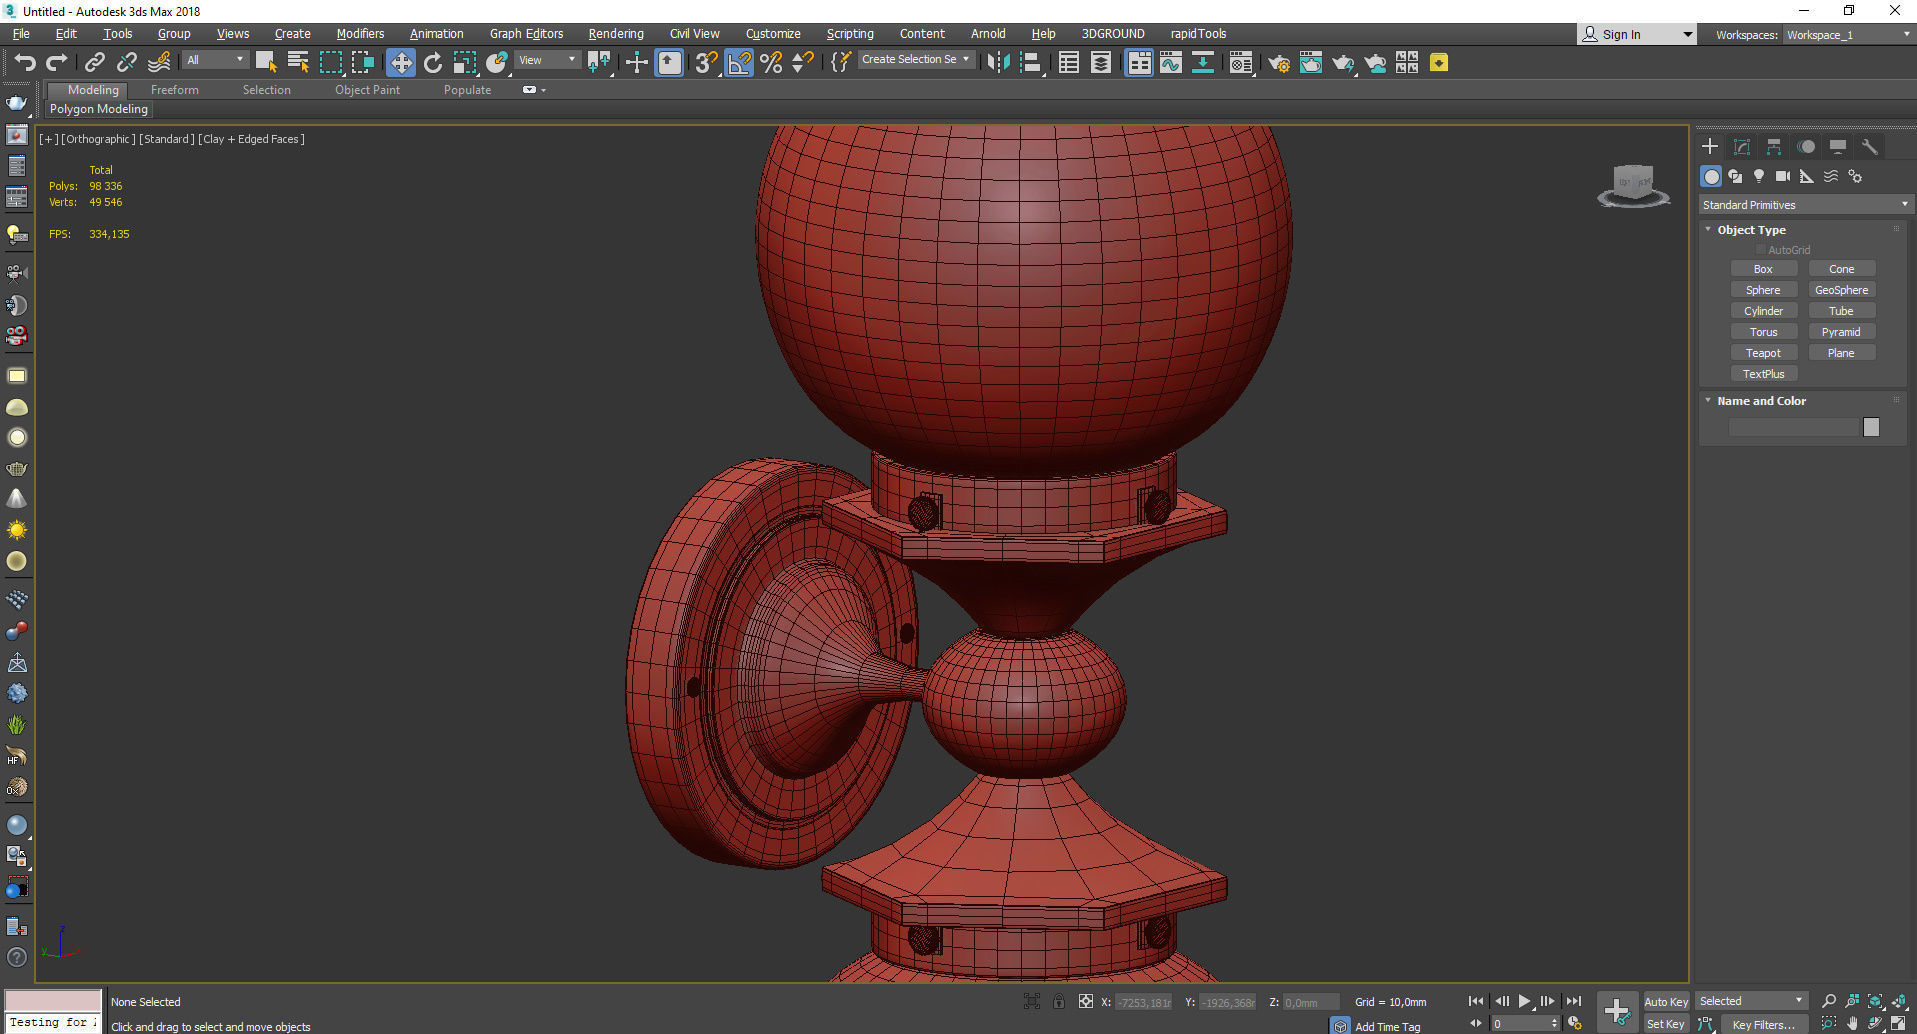Choose Rectangular Selection Region tool
1917x1034 pixels.
(330, 62)
